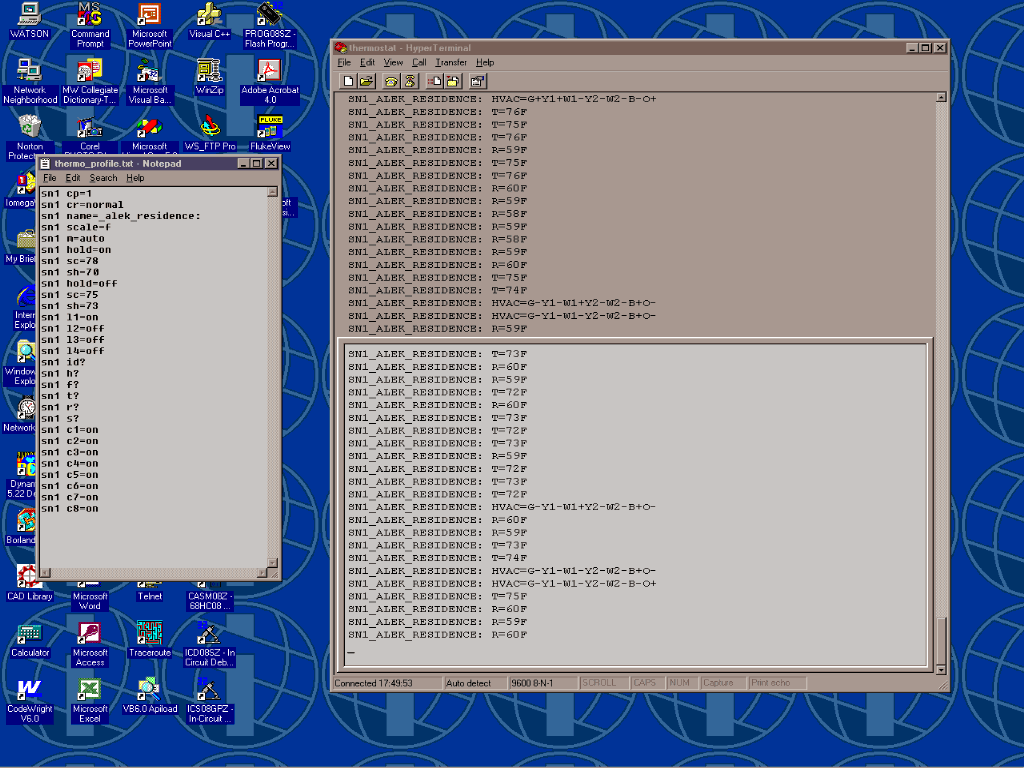Click the Send file toolbar icon

click(435, 81)
